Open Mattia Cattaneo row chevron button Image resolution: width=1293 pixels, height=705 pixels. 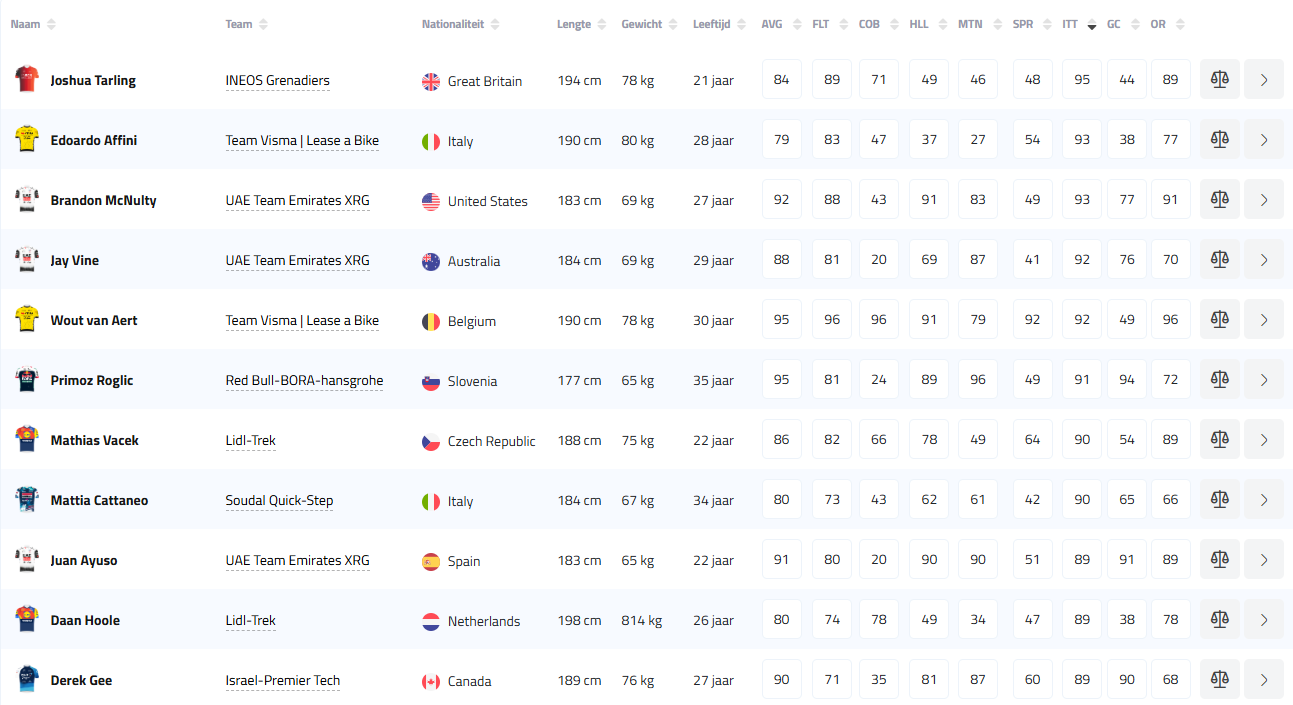(x=1264, y=500)
